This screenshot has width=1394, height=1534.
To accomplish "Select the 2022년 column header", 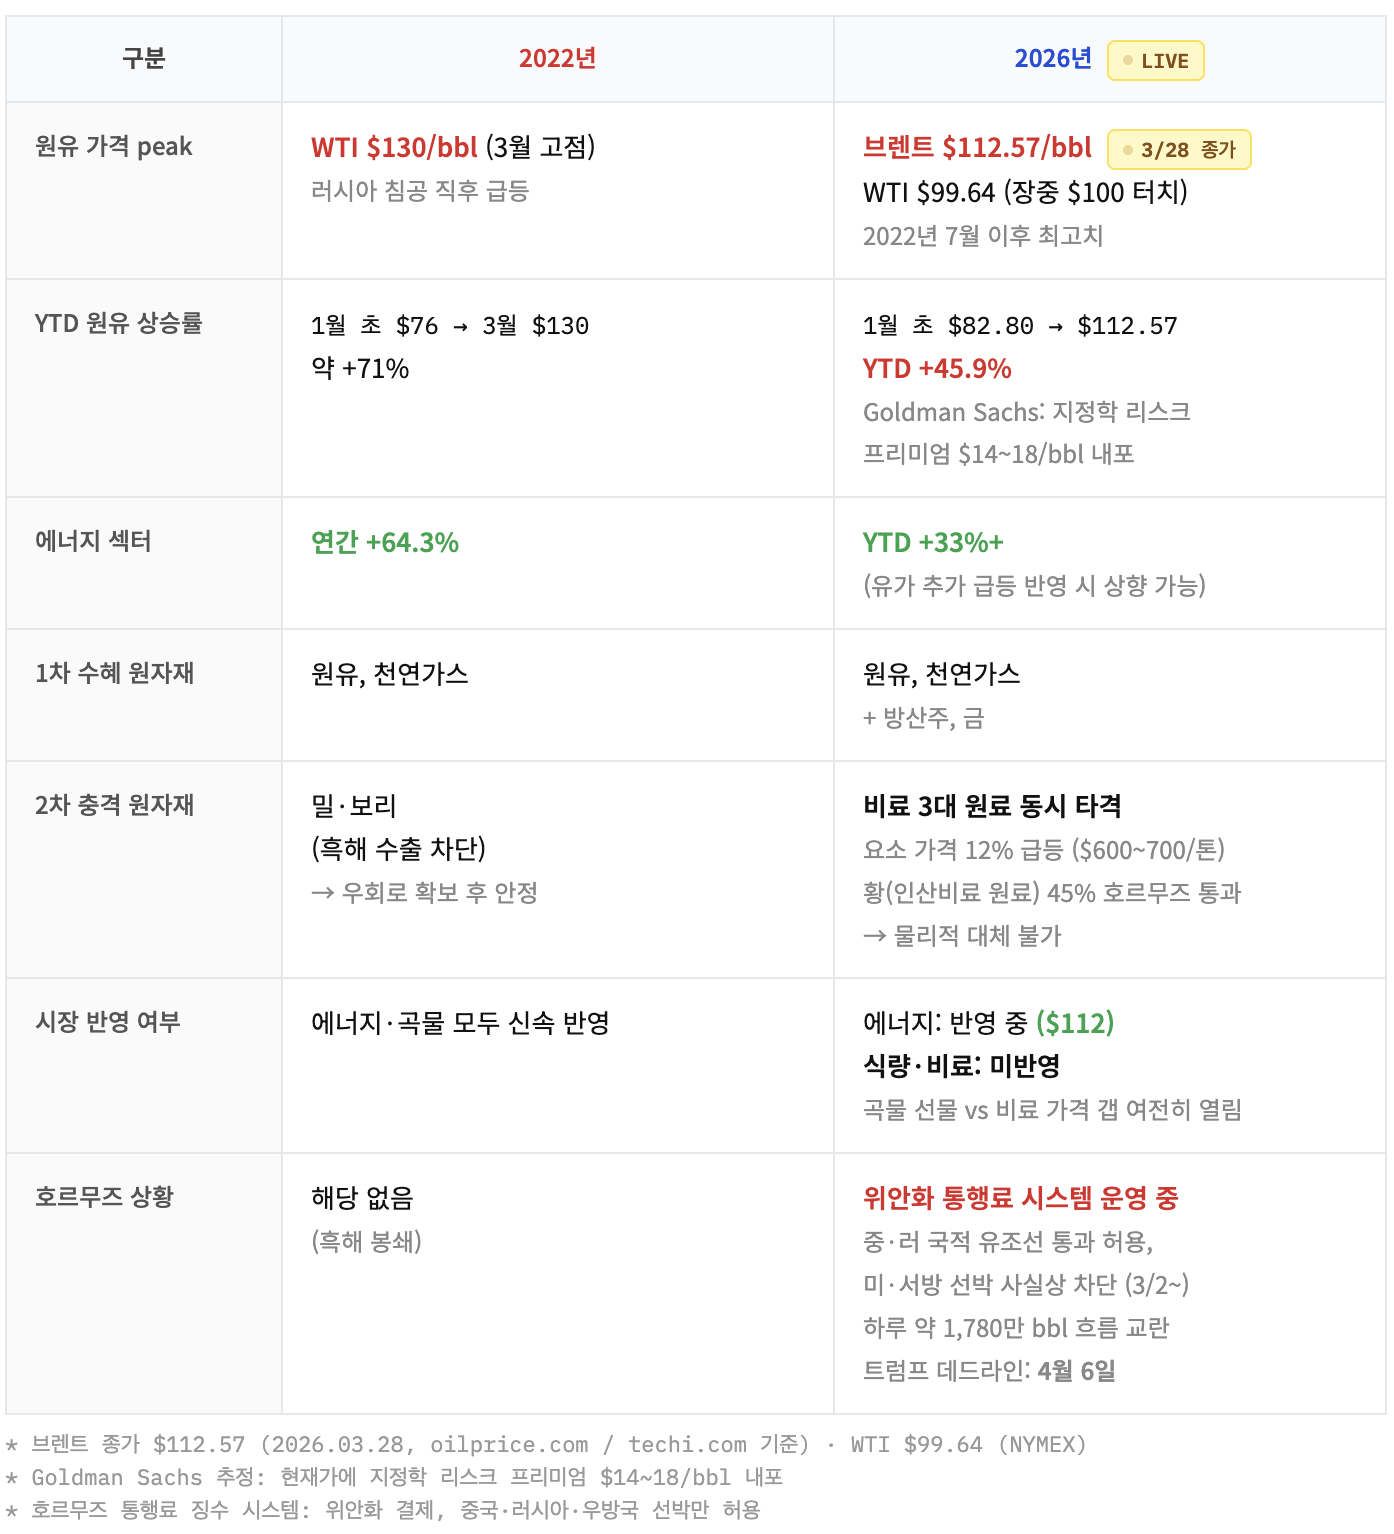I will [x=557, y=59].
